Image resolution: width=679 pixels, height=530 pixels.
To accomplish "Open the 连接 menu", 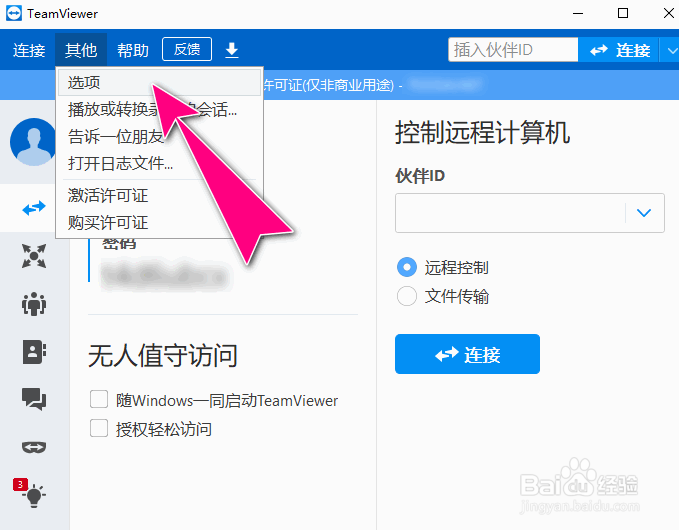I will click(x=29, y=51).
